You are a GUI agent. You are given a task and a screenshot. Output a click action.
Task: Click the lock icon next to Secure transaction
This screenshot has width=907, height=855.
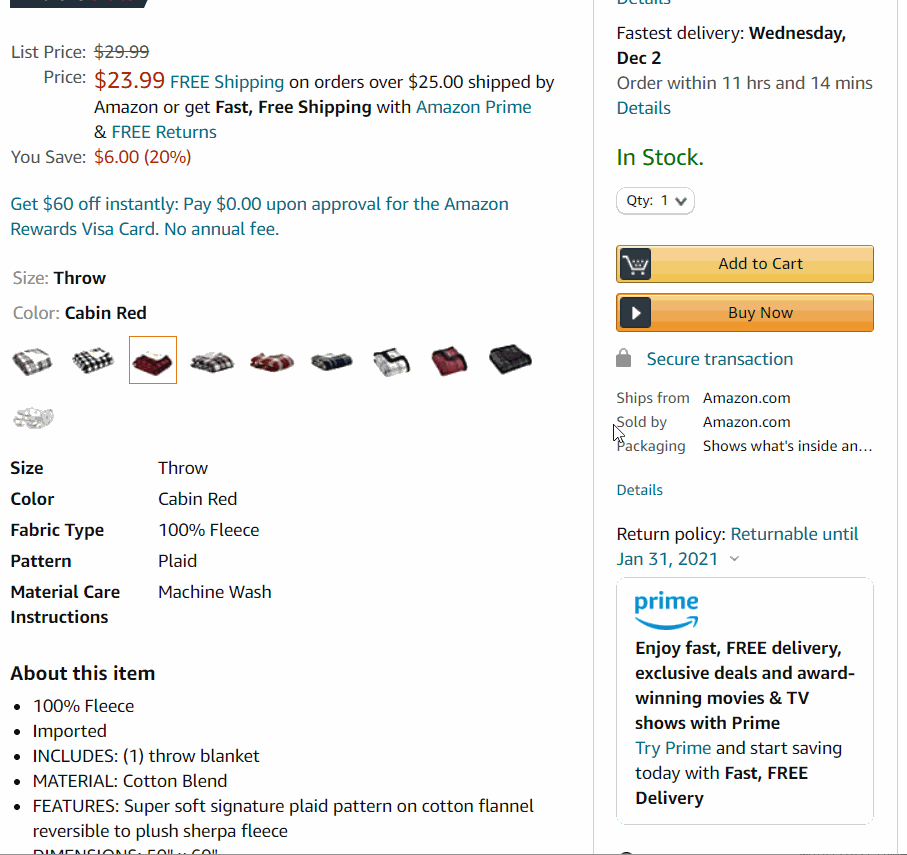(624, 358)
